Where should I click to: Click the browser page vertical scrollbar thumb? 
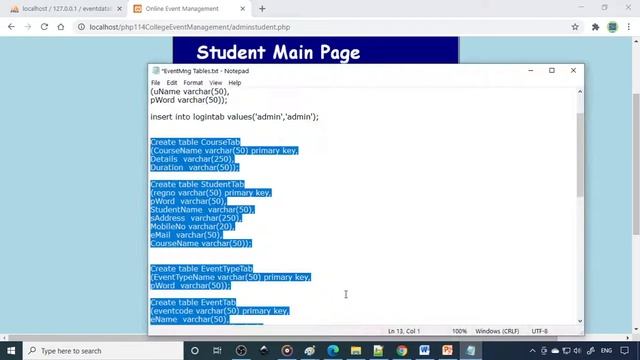click(x=636, y=164)
